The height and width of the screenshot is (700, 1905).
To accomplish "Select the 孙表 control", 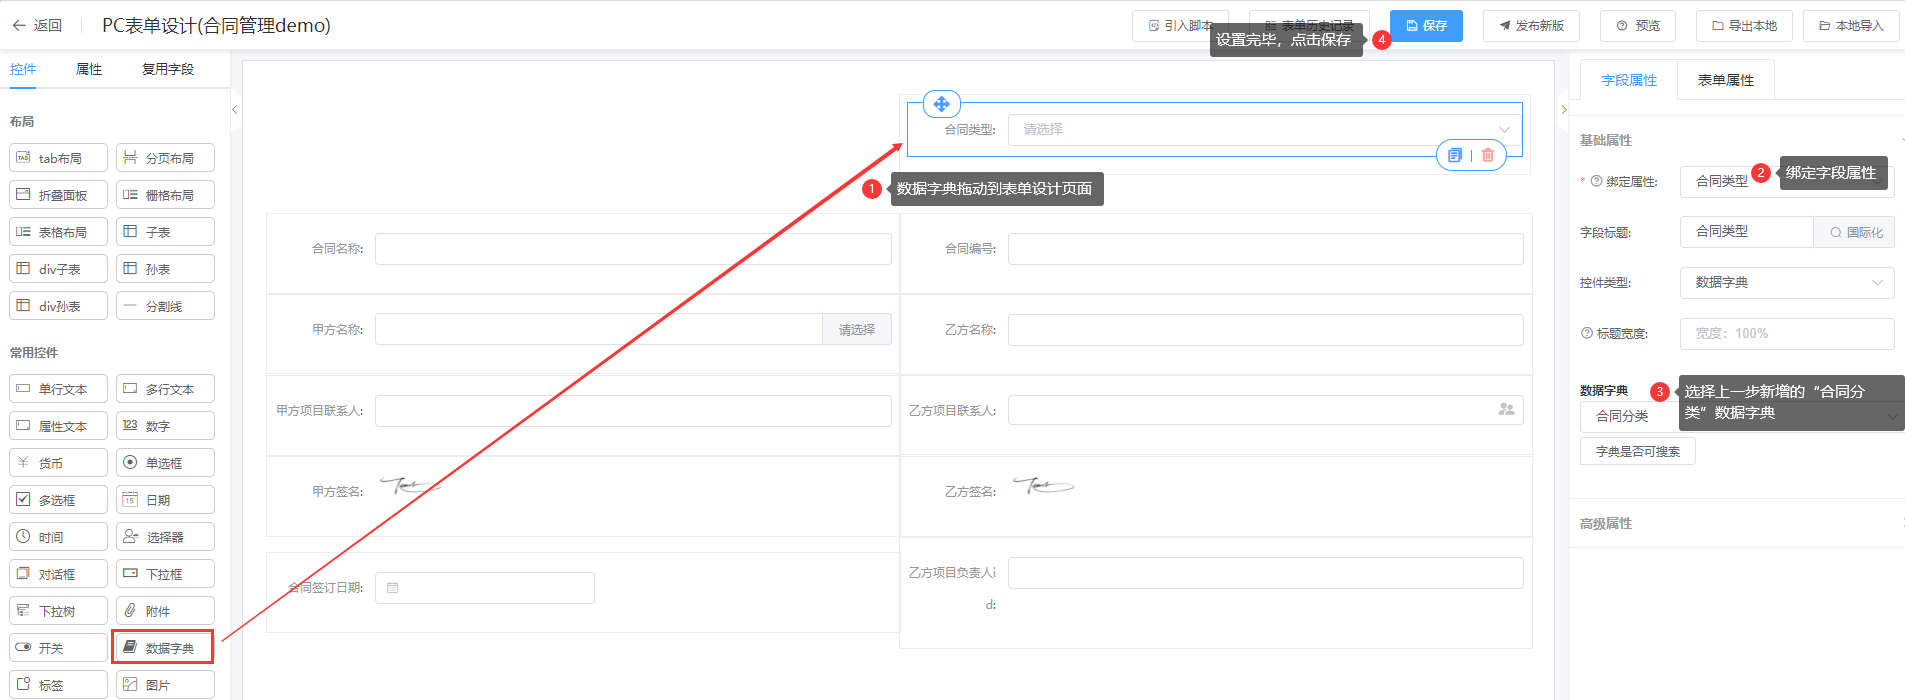I will point(166,269).
